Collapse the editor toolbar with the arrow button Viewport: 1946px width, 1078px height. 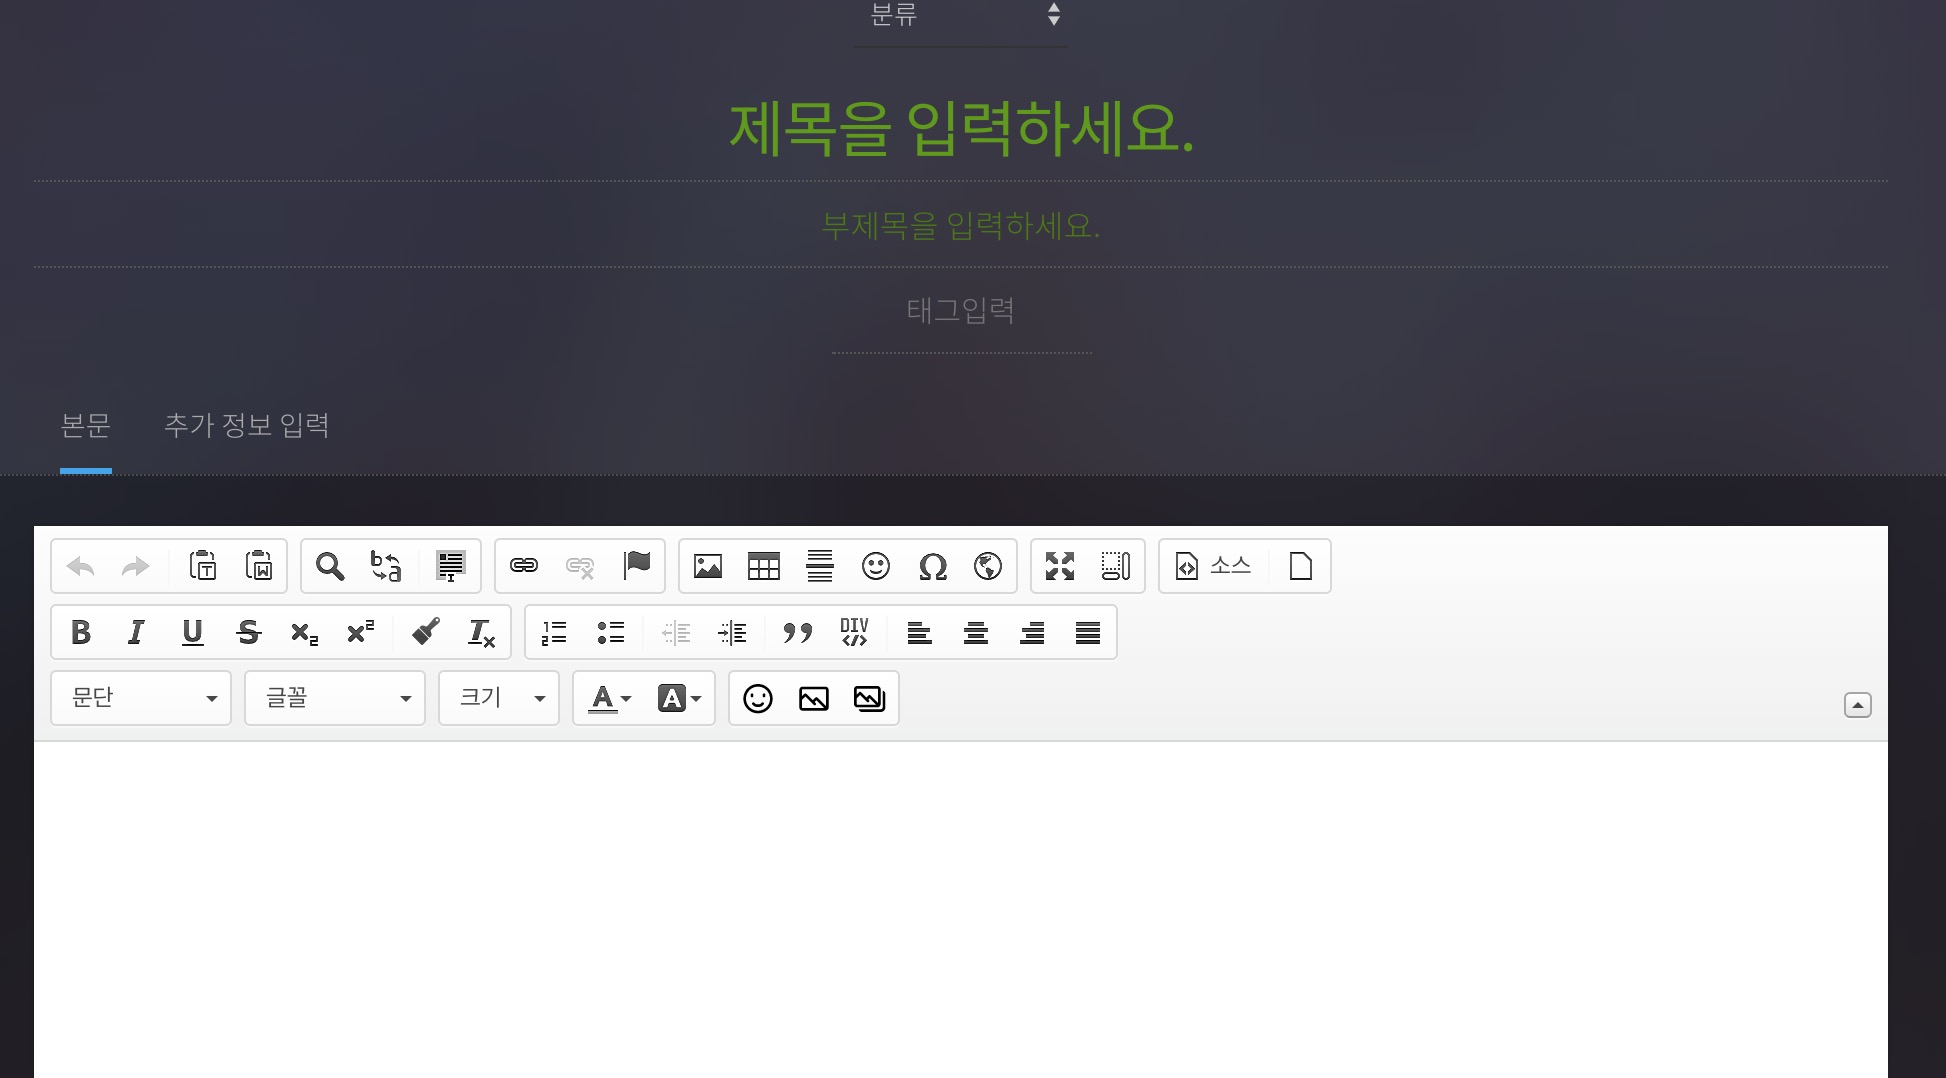[x=1858, y=705]
